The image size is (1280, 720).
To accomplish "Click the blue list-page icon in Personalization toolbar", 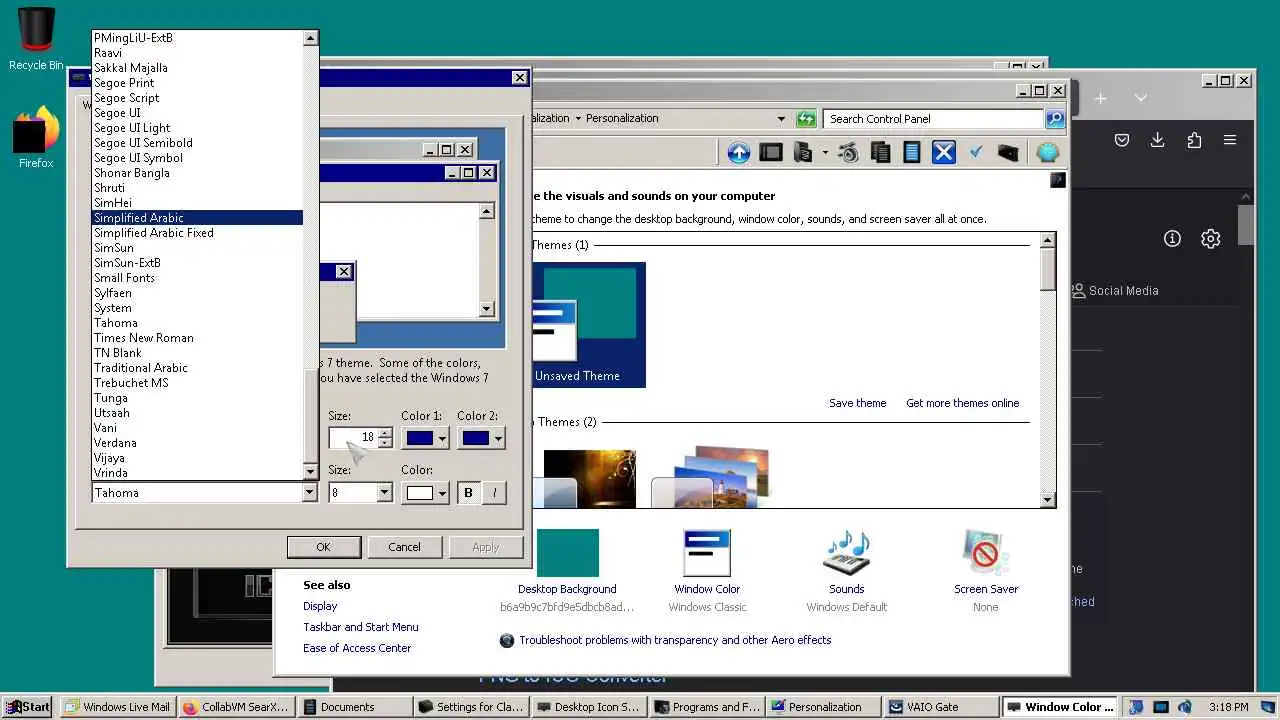I will pyautogui.click(x=911, y=152).
